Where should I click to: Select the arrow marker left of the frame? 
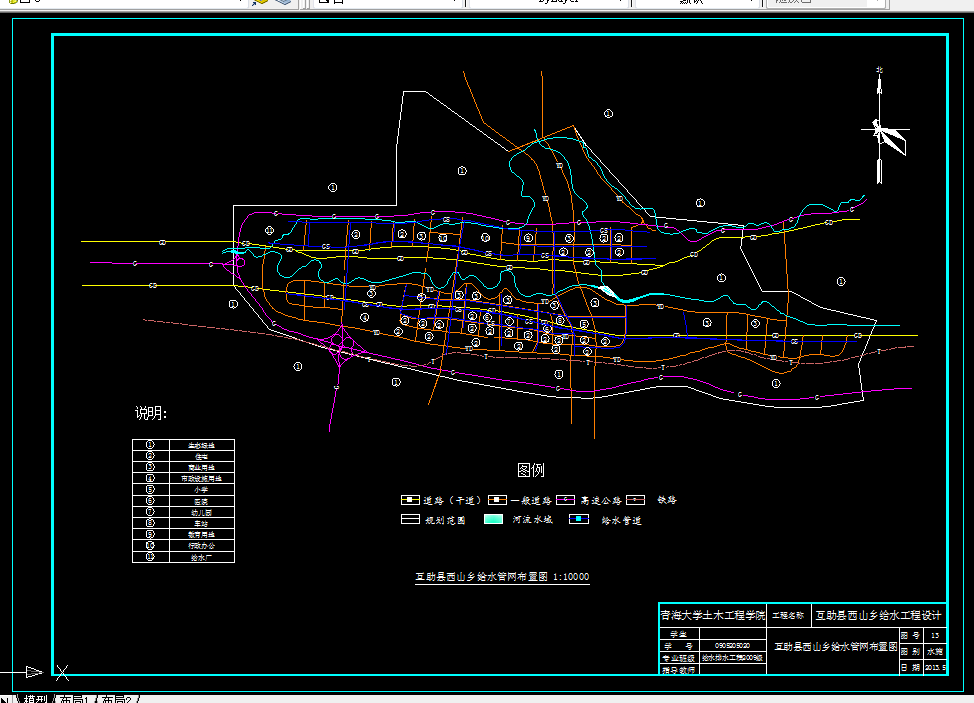click(34, 672)
